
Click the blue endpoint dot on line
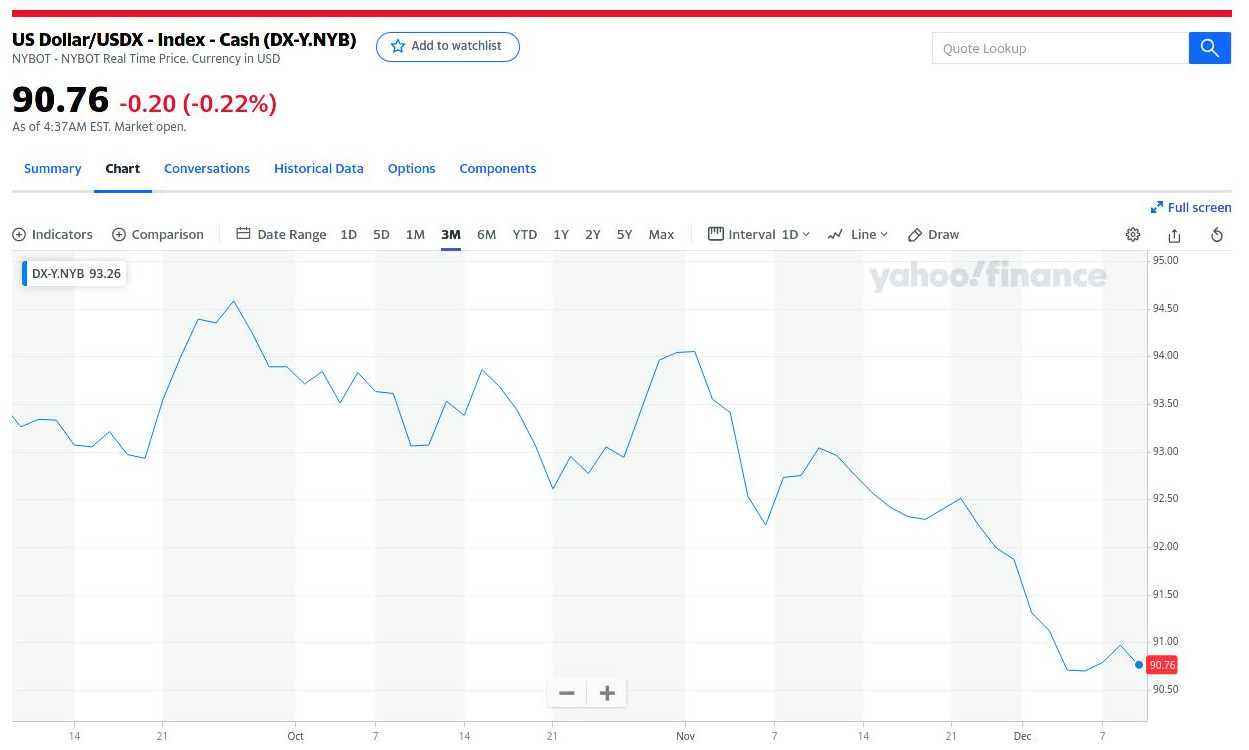(1139, 664)
